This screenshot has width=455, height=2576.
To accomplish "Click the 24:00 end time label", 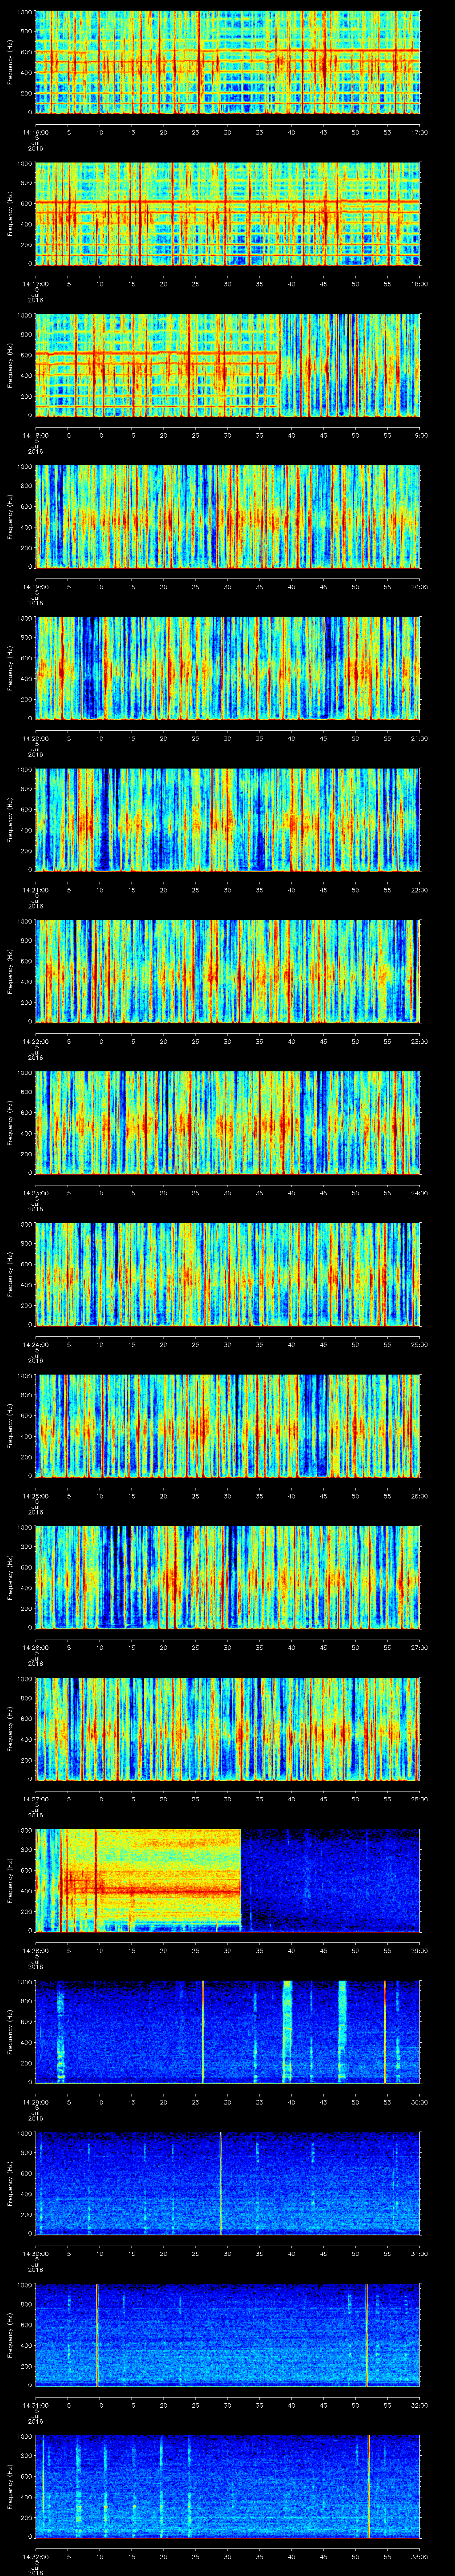I will click(x=419, y=1192).
